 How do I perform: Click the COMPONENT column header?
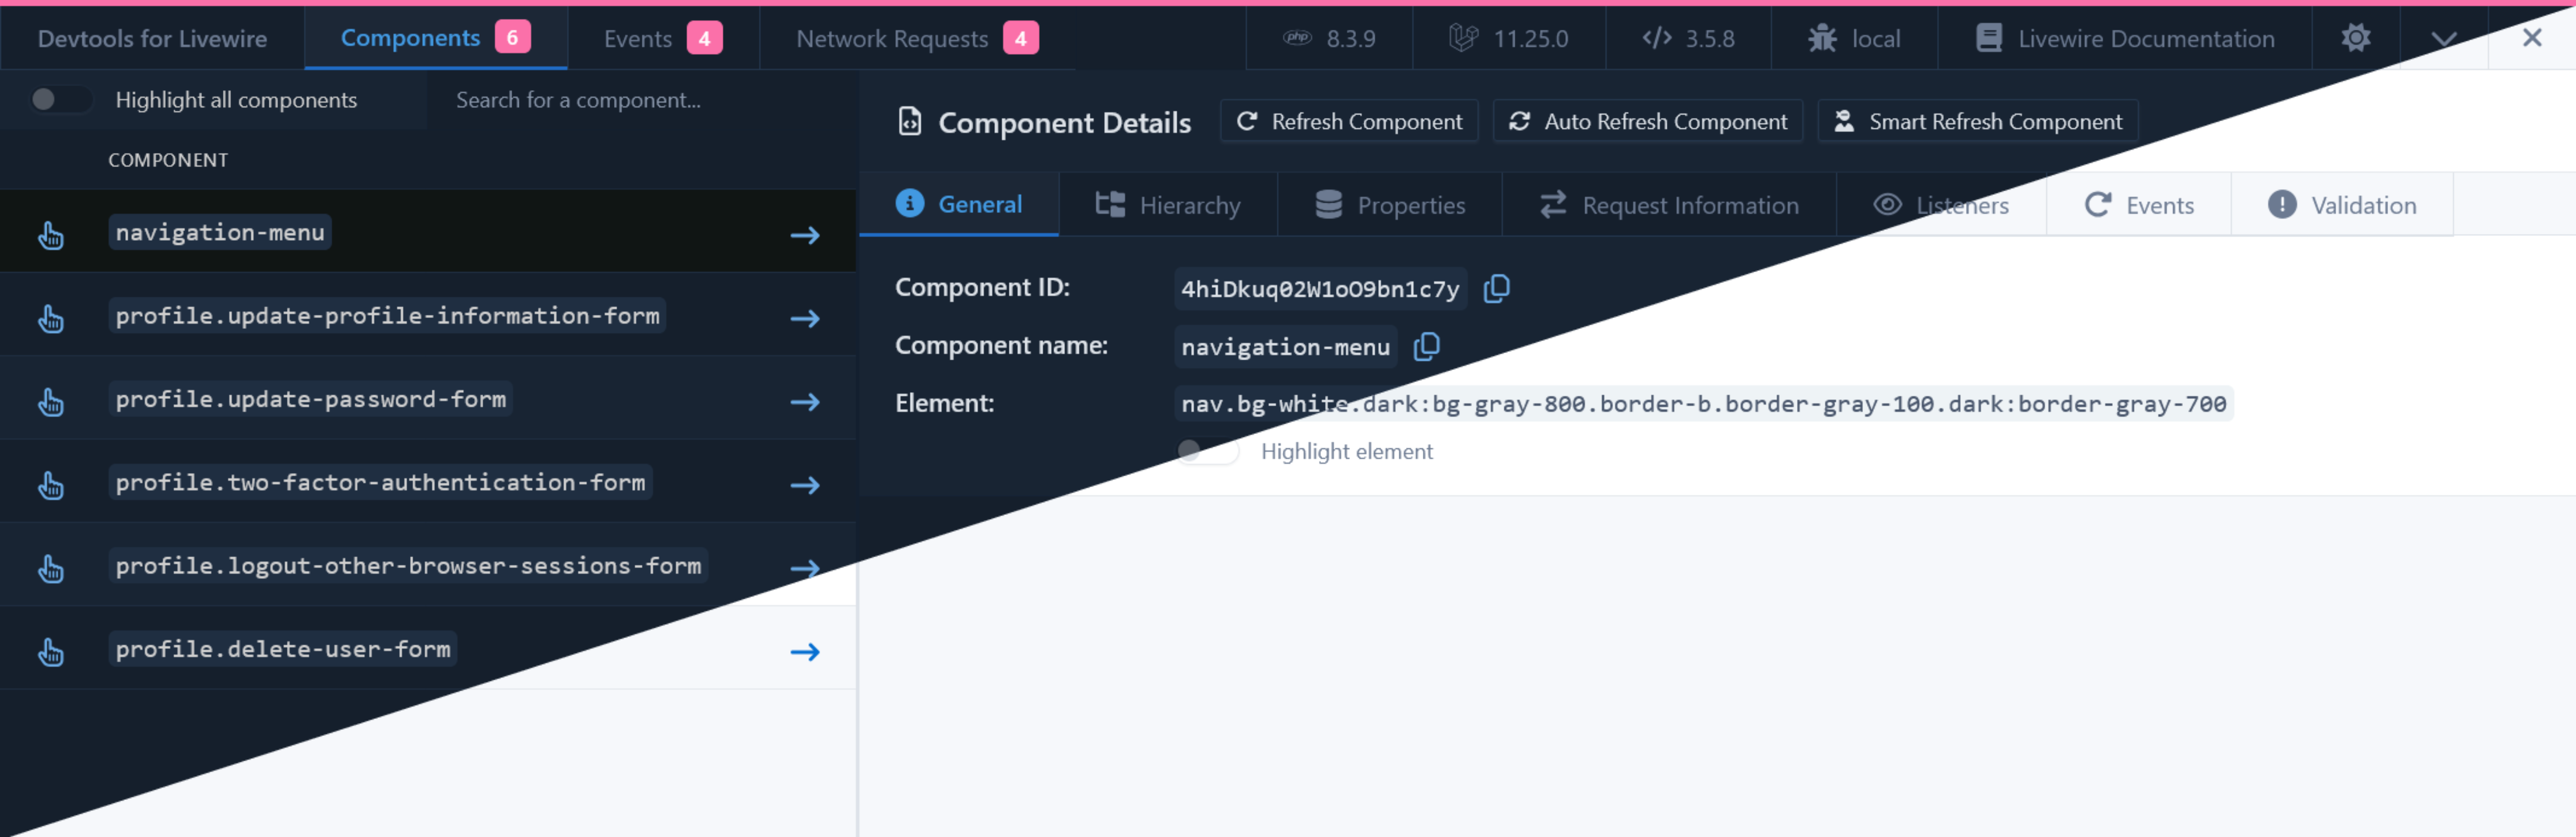[x=168, y=160]
